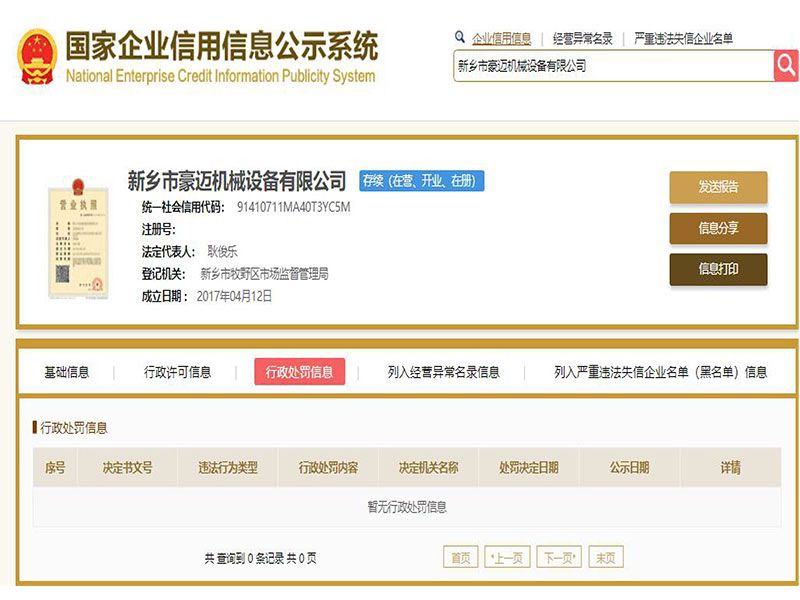Screen dimensions: 800x600
Task: Select the 经营异常名录 search category
Action: 582,38
